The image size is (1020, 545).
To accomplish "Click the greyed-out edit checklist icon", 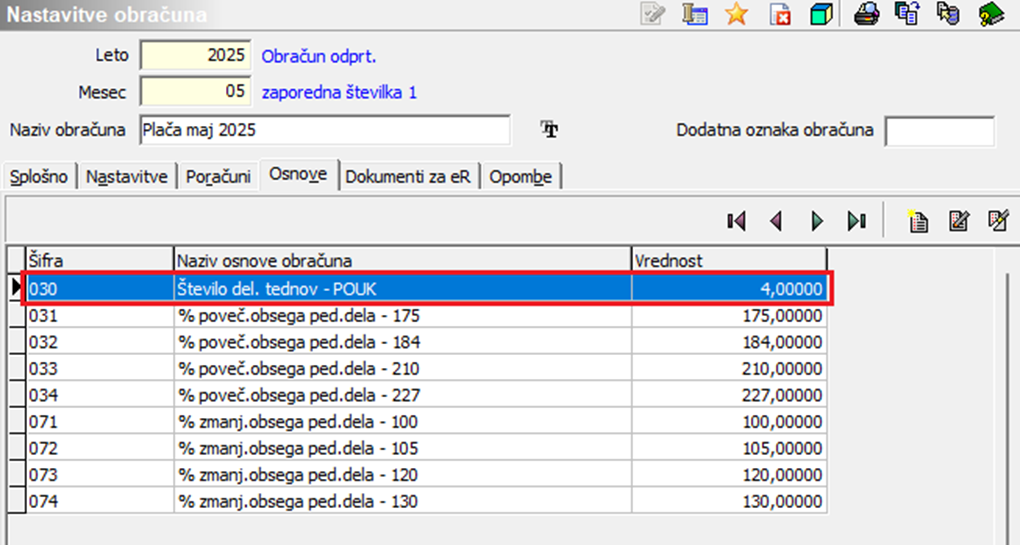I will click(652, 14).
